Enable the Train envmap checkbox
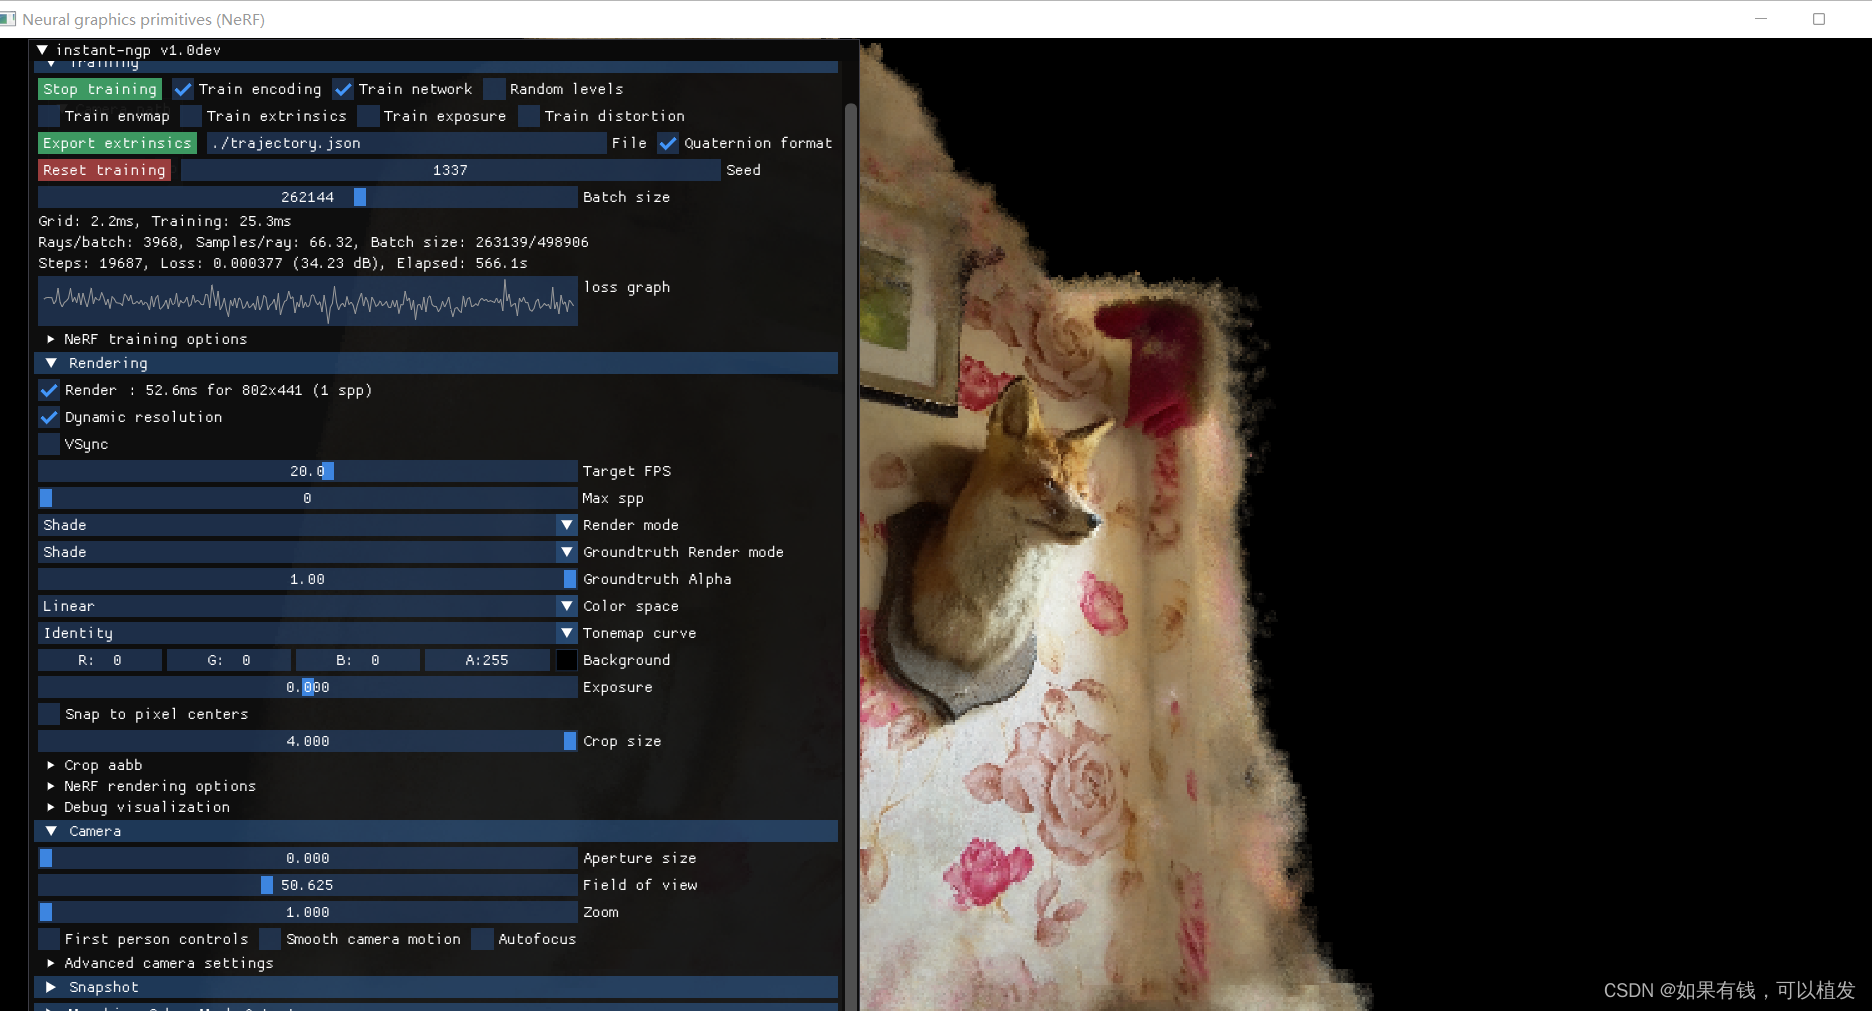Viewport: 1872px width, 1011px height. coord(49,116)
